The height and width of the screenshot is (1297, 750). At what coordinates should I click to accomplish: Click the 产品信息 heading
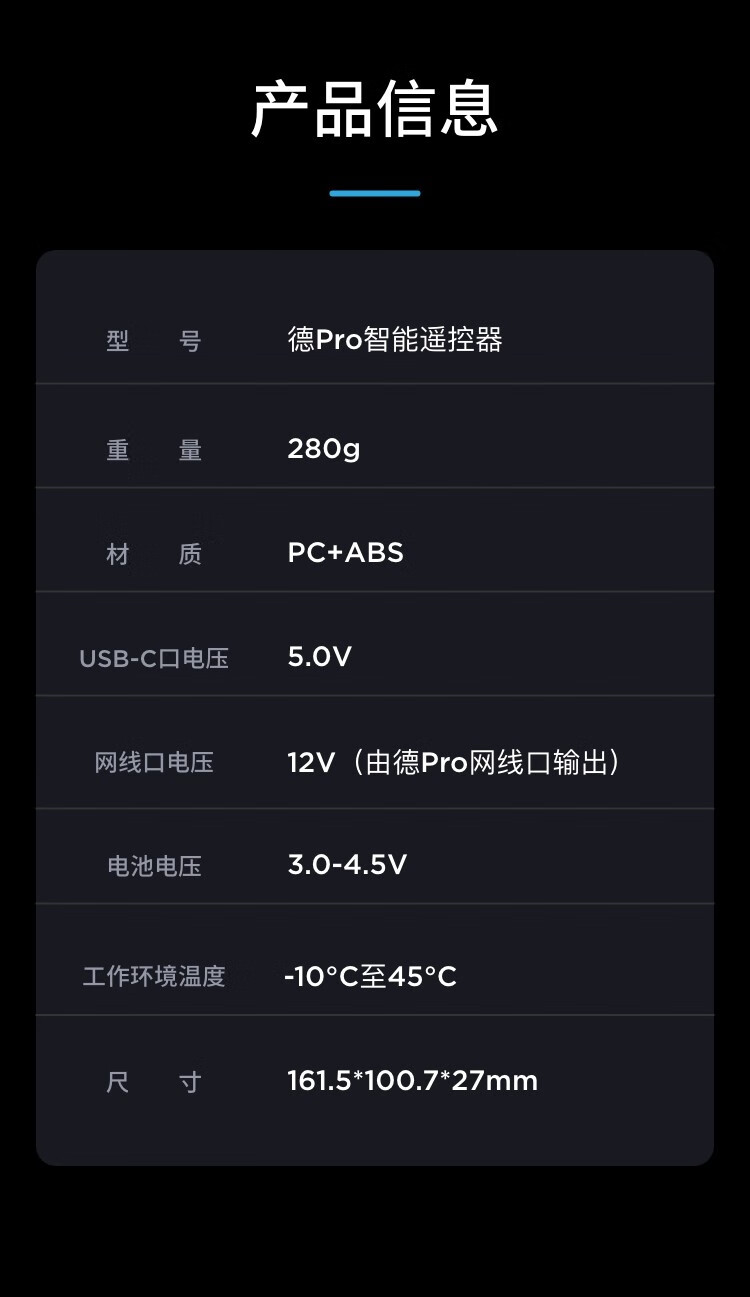tap(375, 110)
